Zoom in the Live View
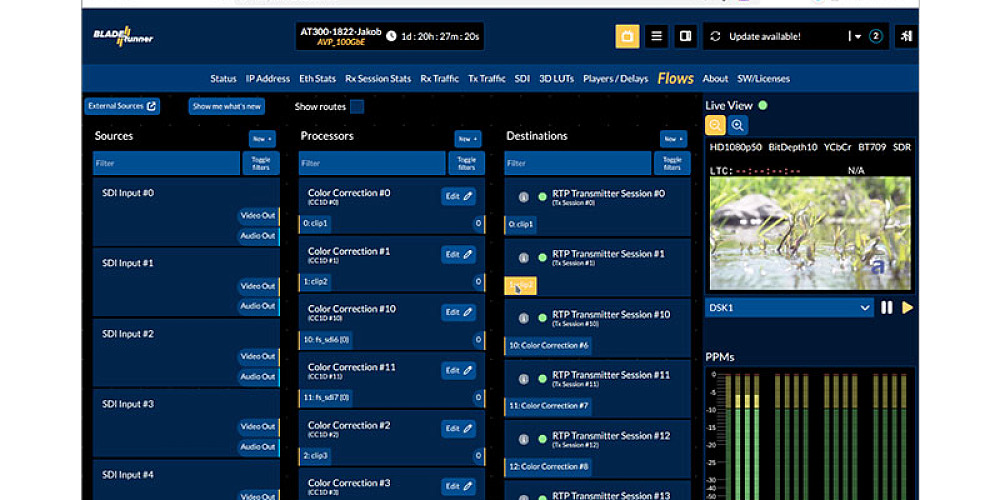The image size is (1000, 500). (x=738, y=125)
